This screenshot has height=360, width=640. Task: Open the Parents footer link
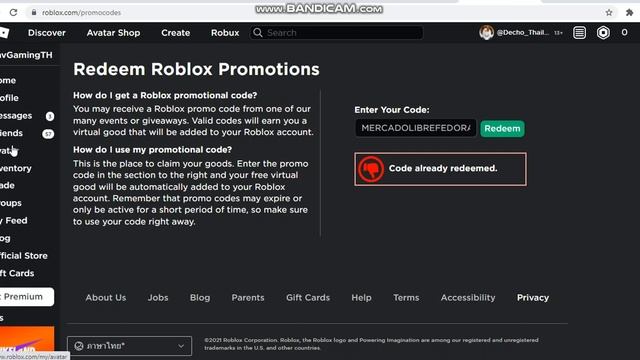(248, 298)
